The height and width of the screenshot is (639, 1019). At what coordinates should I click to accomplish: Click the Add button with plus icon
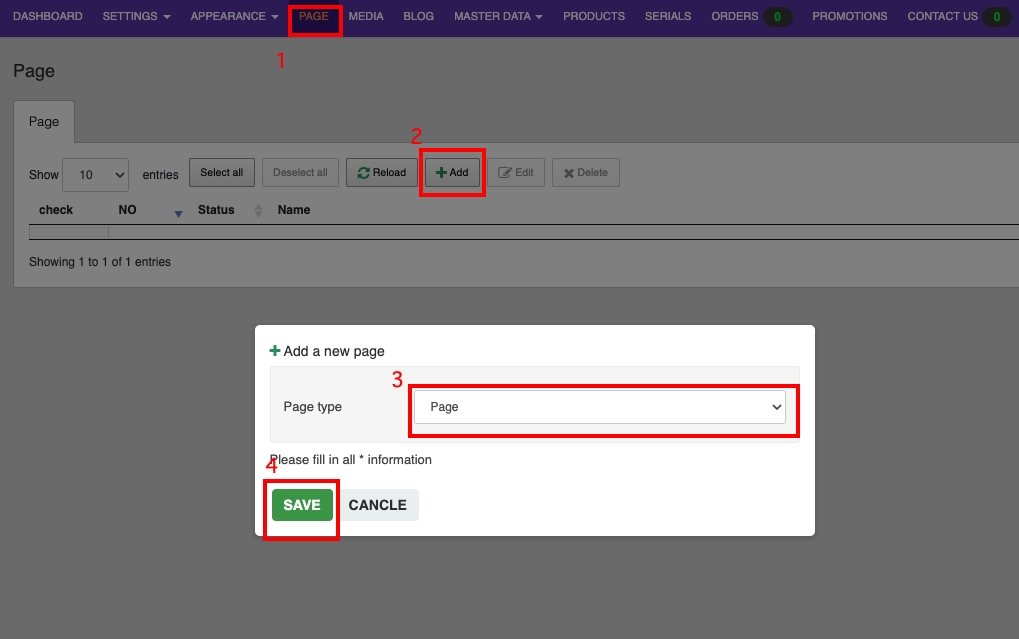coord(453,172)
